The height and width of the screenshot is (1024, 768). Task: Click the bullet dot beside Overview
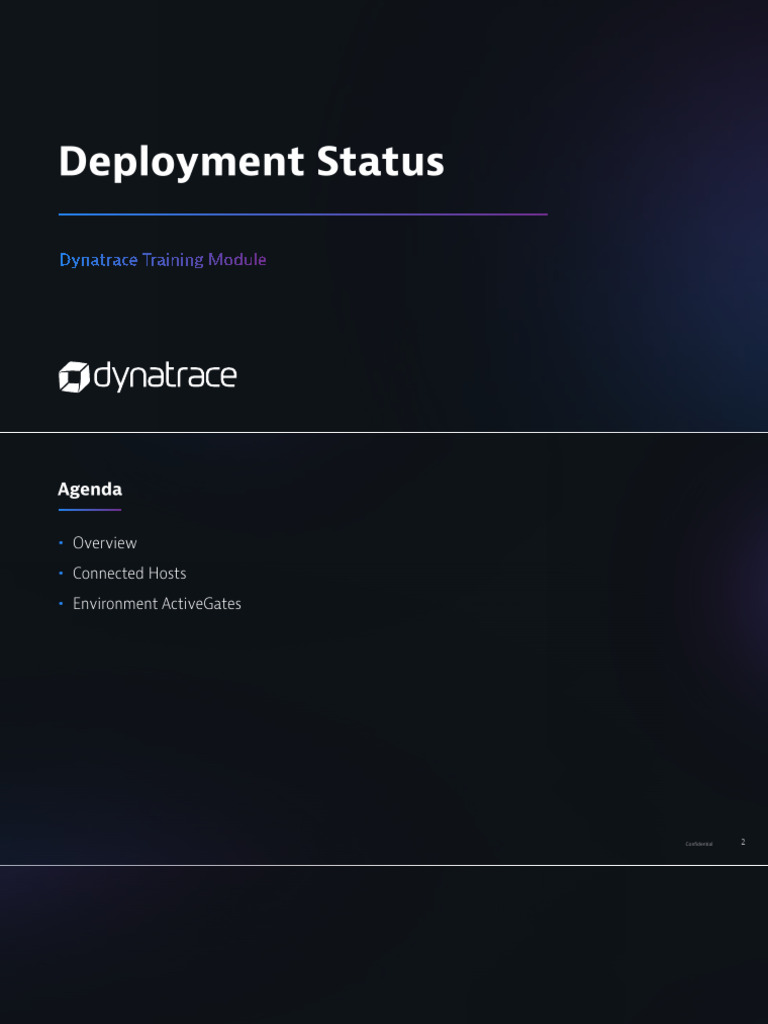(61, 543)
